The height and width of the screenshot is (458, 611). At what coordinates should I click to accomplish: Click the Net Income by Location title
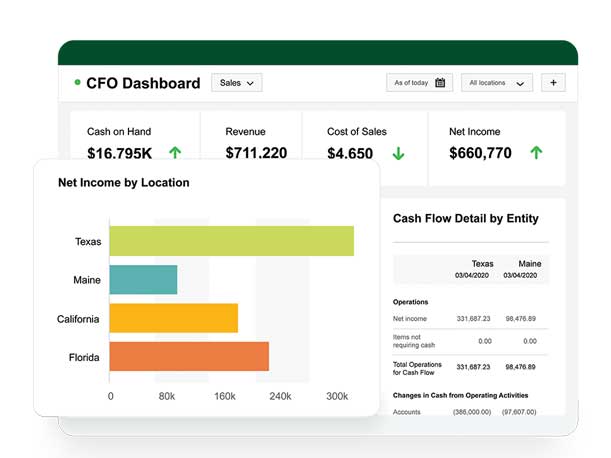click(x=123, y=183)
